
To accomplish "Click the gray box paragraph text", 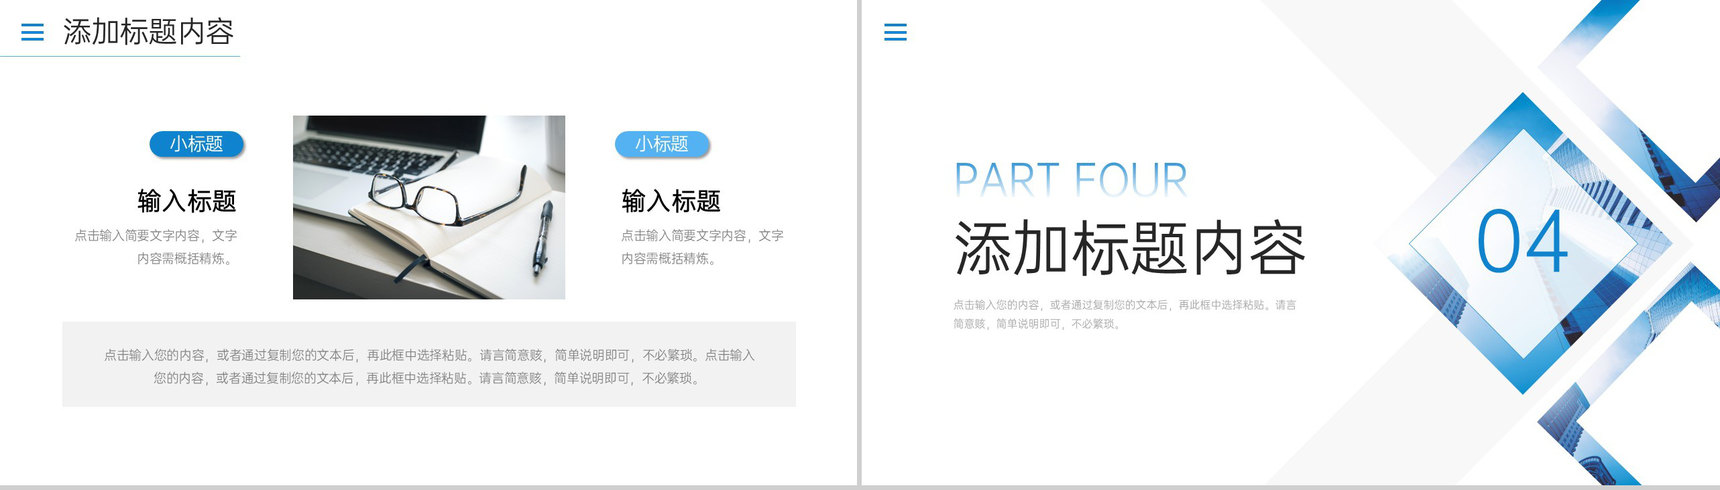I will [x=429, y=366].
